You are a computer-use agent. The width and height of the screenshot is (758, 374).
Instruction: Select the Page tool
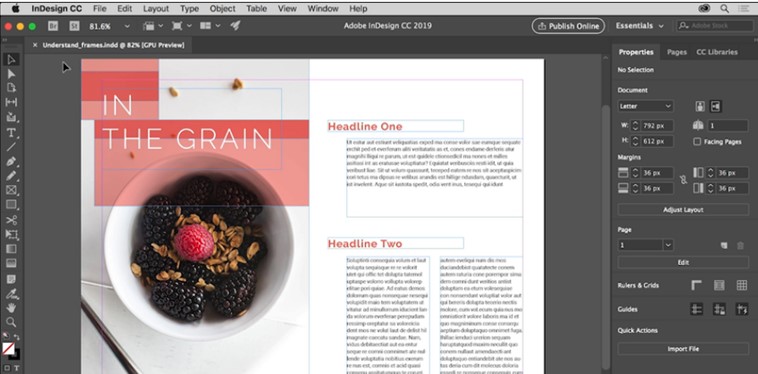[12, 88]
